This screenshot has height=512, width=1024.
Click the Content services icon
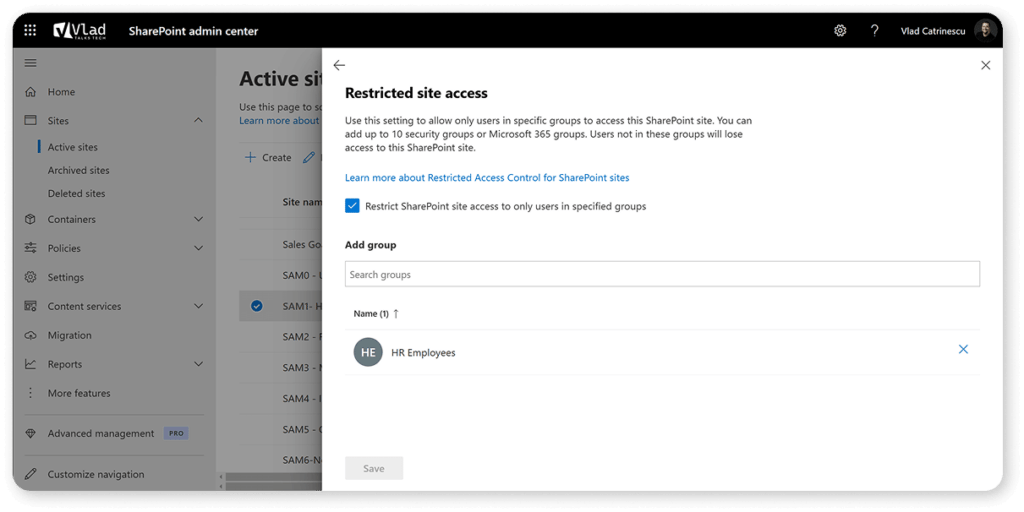tap(30, 306)
